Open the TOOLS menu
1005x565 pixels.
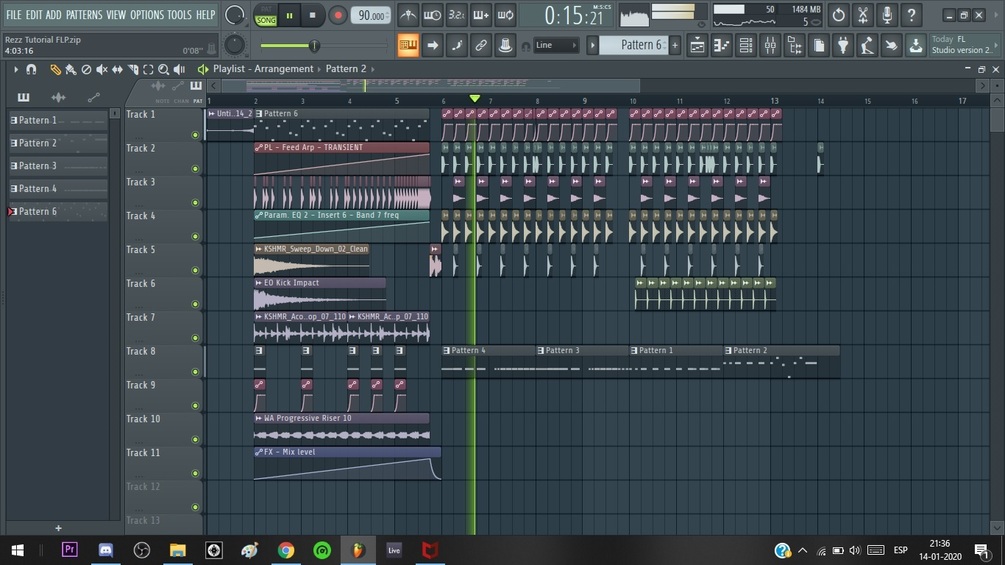(x=179, y=15)
